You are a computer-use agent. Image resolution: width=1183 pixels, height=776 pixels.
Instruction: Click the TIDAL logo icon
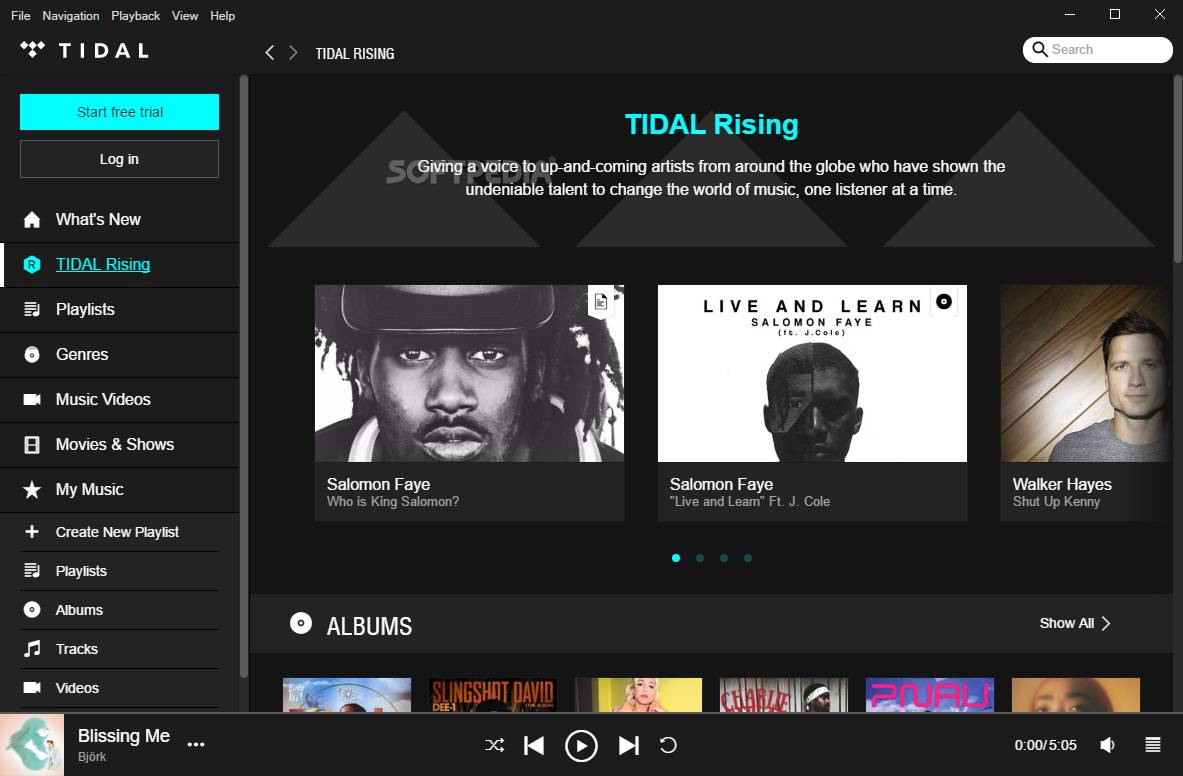(x=32, y=50)
